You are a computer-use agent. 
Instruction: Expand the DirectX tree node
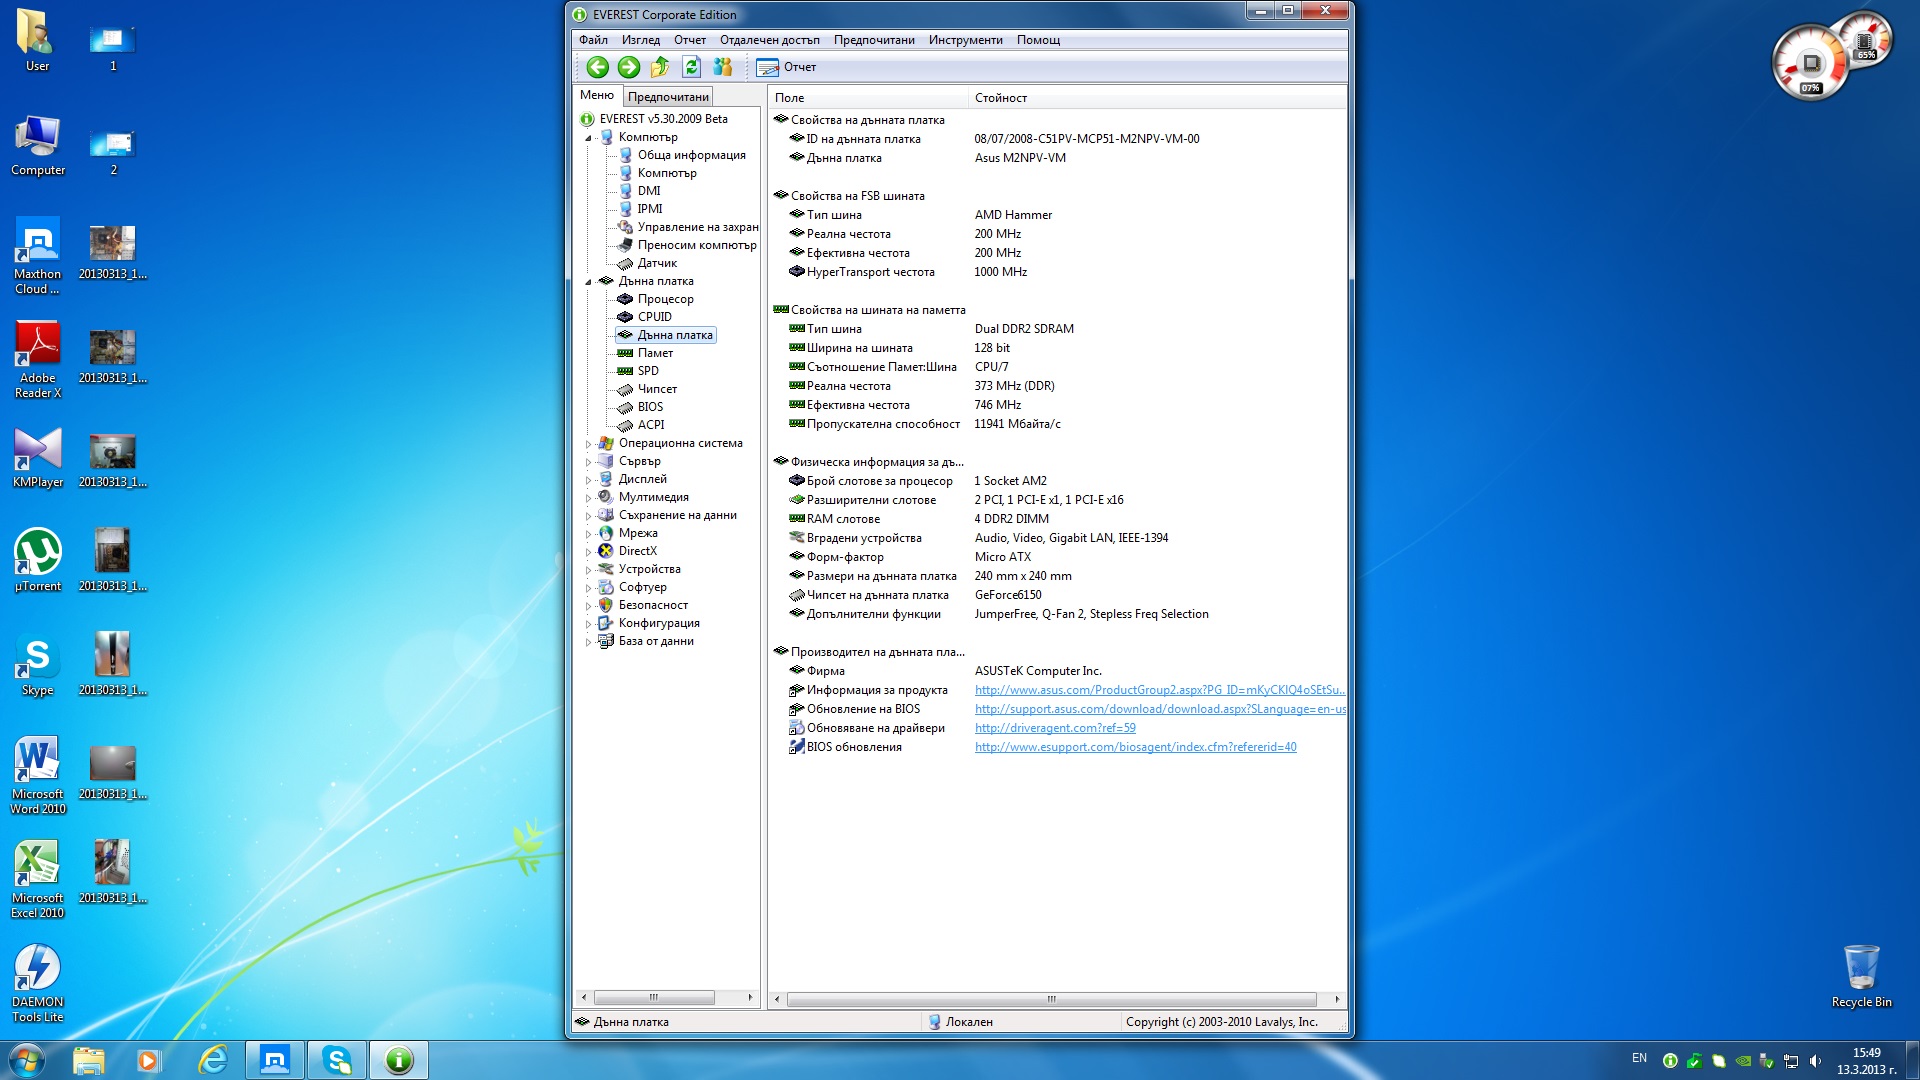tap(588, 552)
